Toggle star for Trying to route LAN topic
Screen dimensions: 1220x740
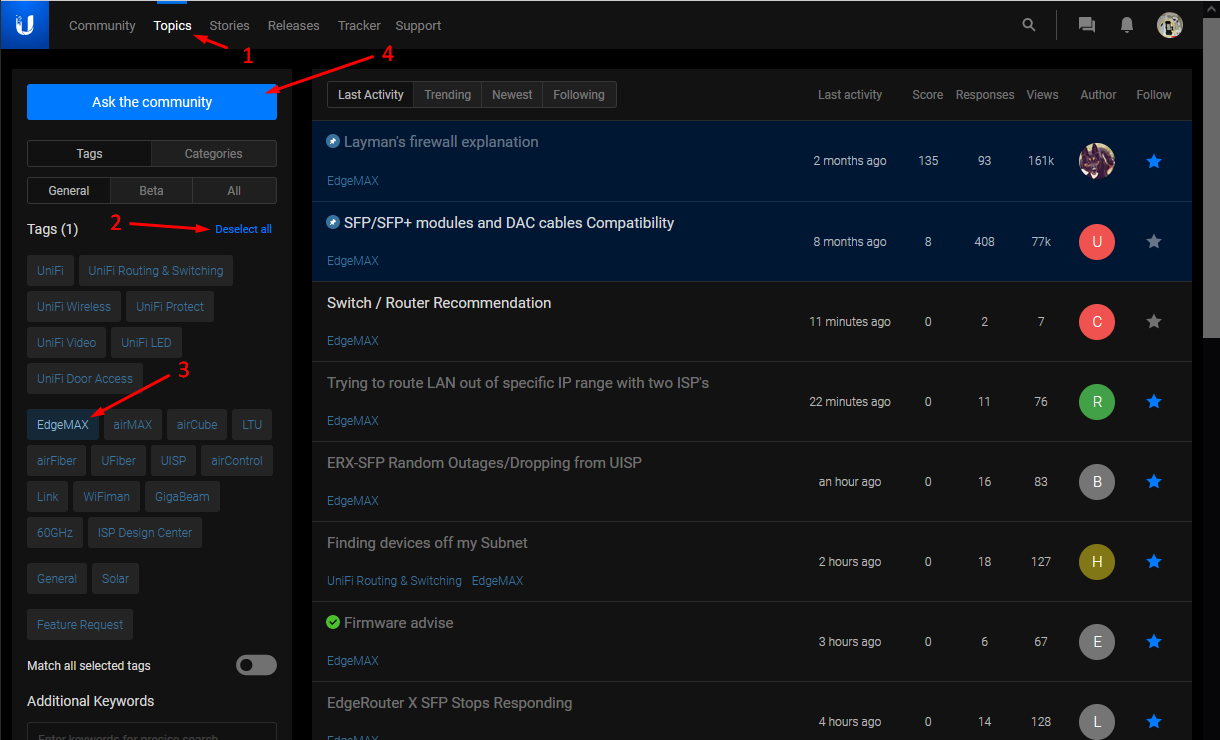[x=1154, y=401]
